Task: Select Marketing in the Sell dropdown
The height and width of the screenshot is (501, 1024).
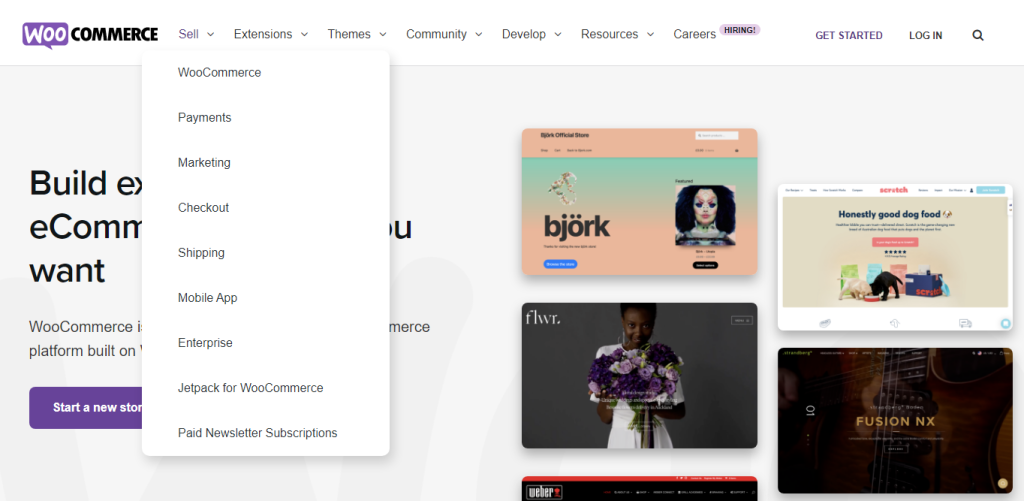Action: (x=204, y=163)
